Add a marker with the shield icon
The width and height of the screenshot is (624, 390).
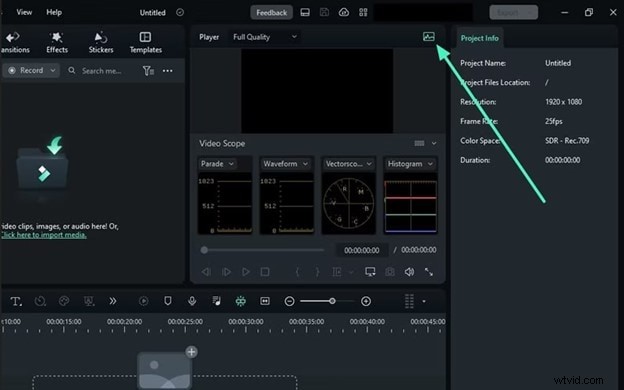168,301
